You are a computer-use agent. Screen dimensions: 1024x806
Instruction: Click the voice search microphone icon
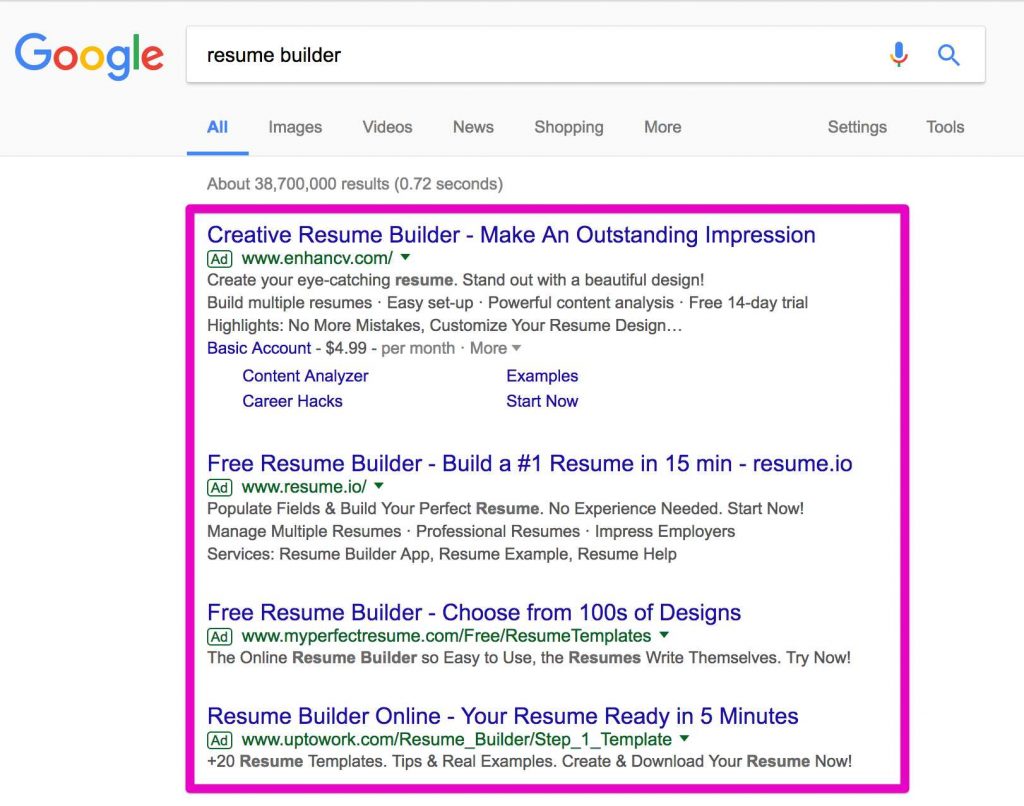(899, 55)
